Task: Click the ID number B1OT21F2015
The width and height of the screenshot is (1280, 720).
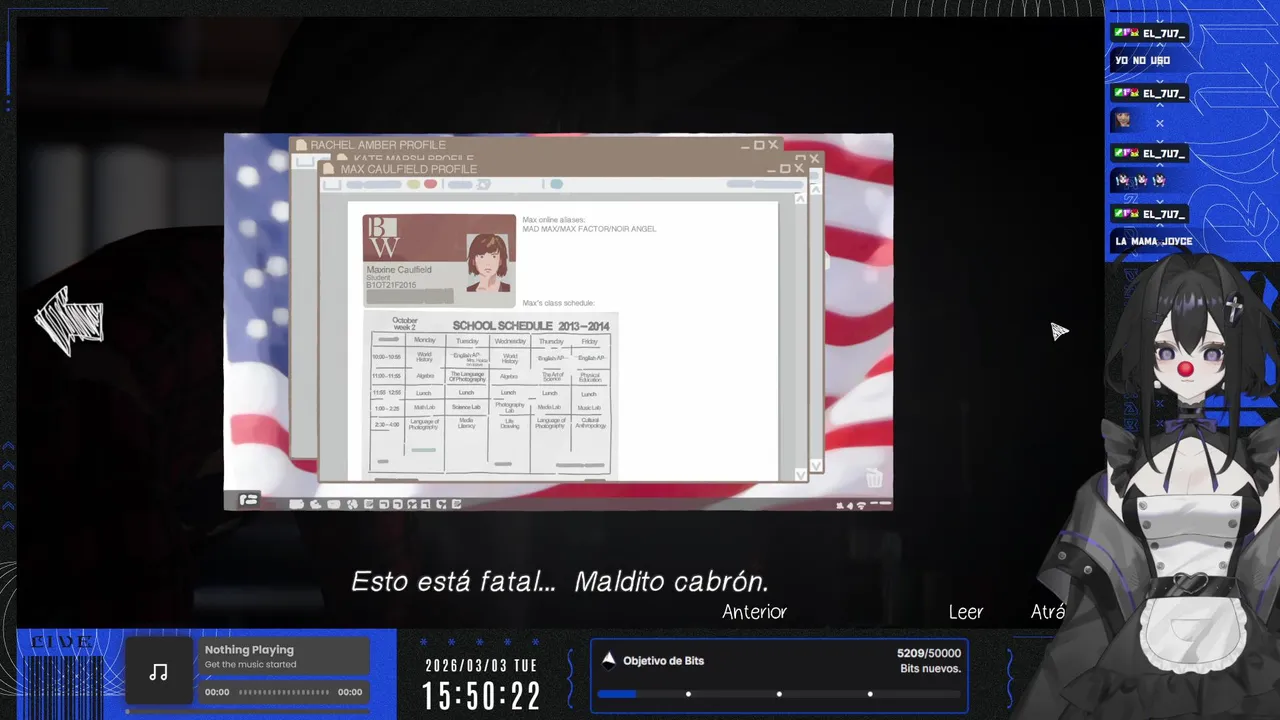Action: (391, 285)
